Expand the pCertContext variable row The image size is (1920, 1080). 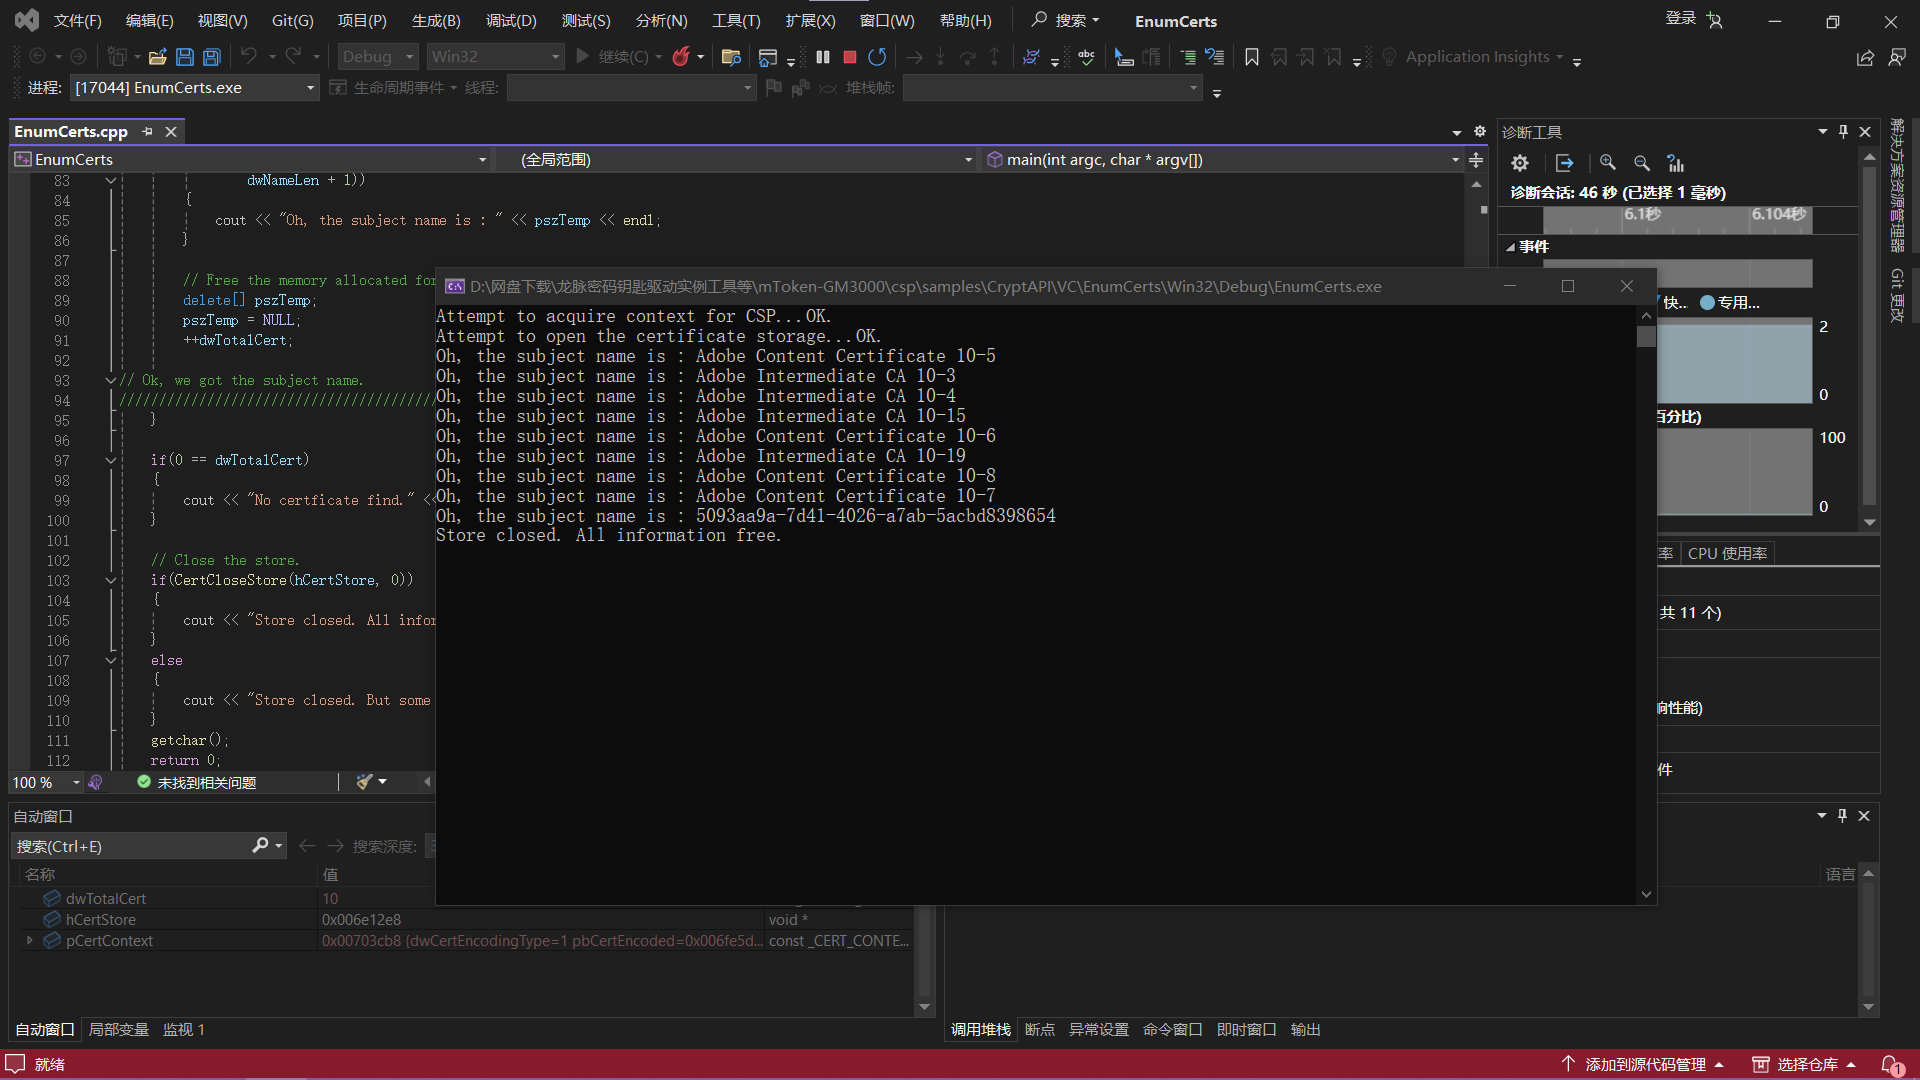29,940
